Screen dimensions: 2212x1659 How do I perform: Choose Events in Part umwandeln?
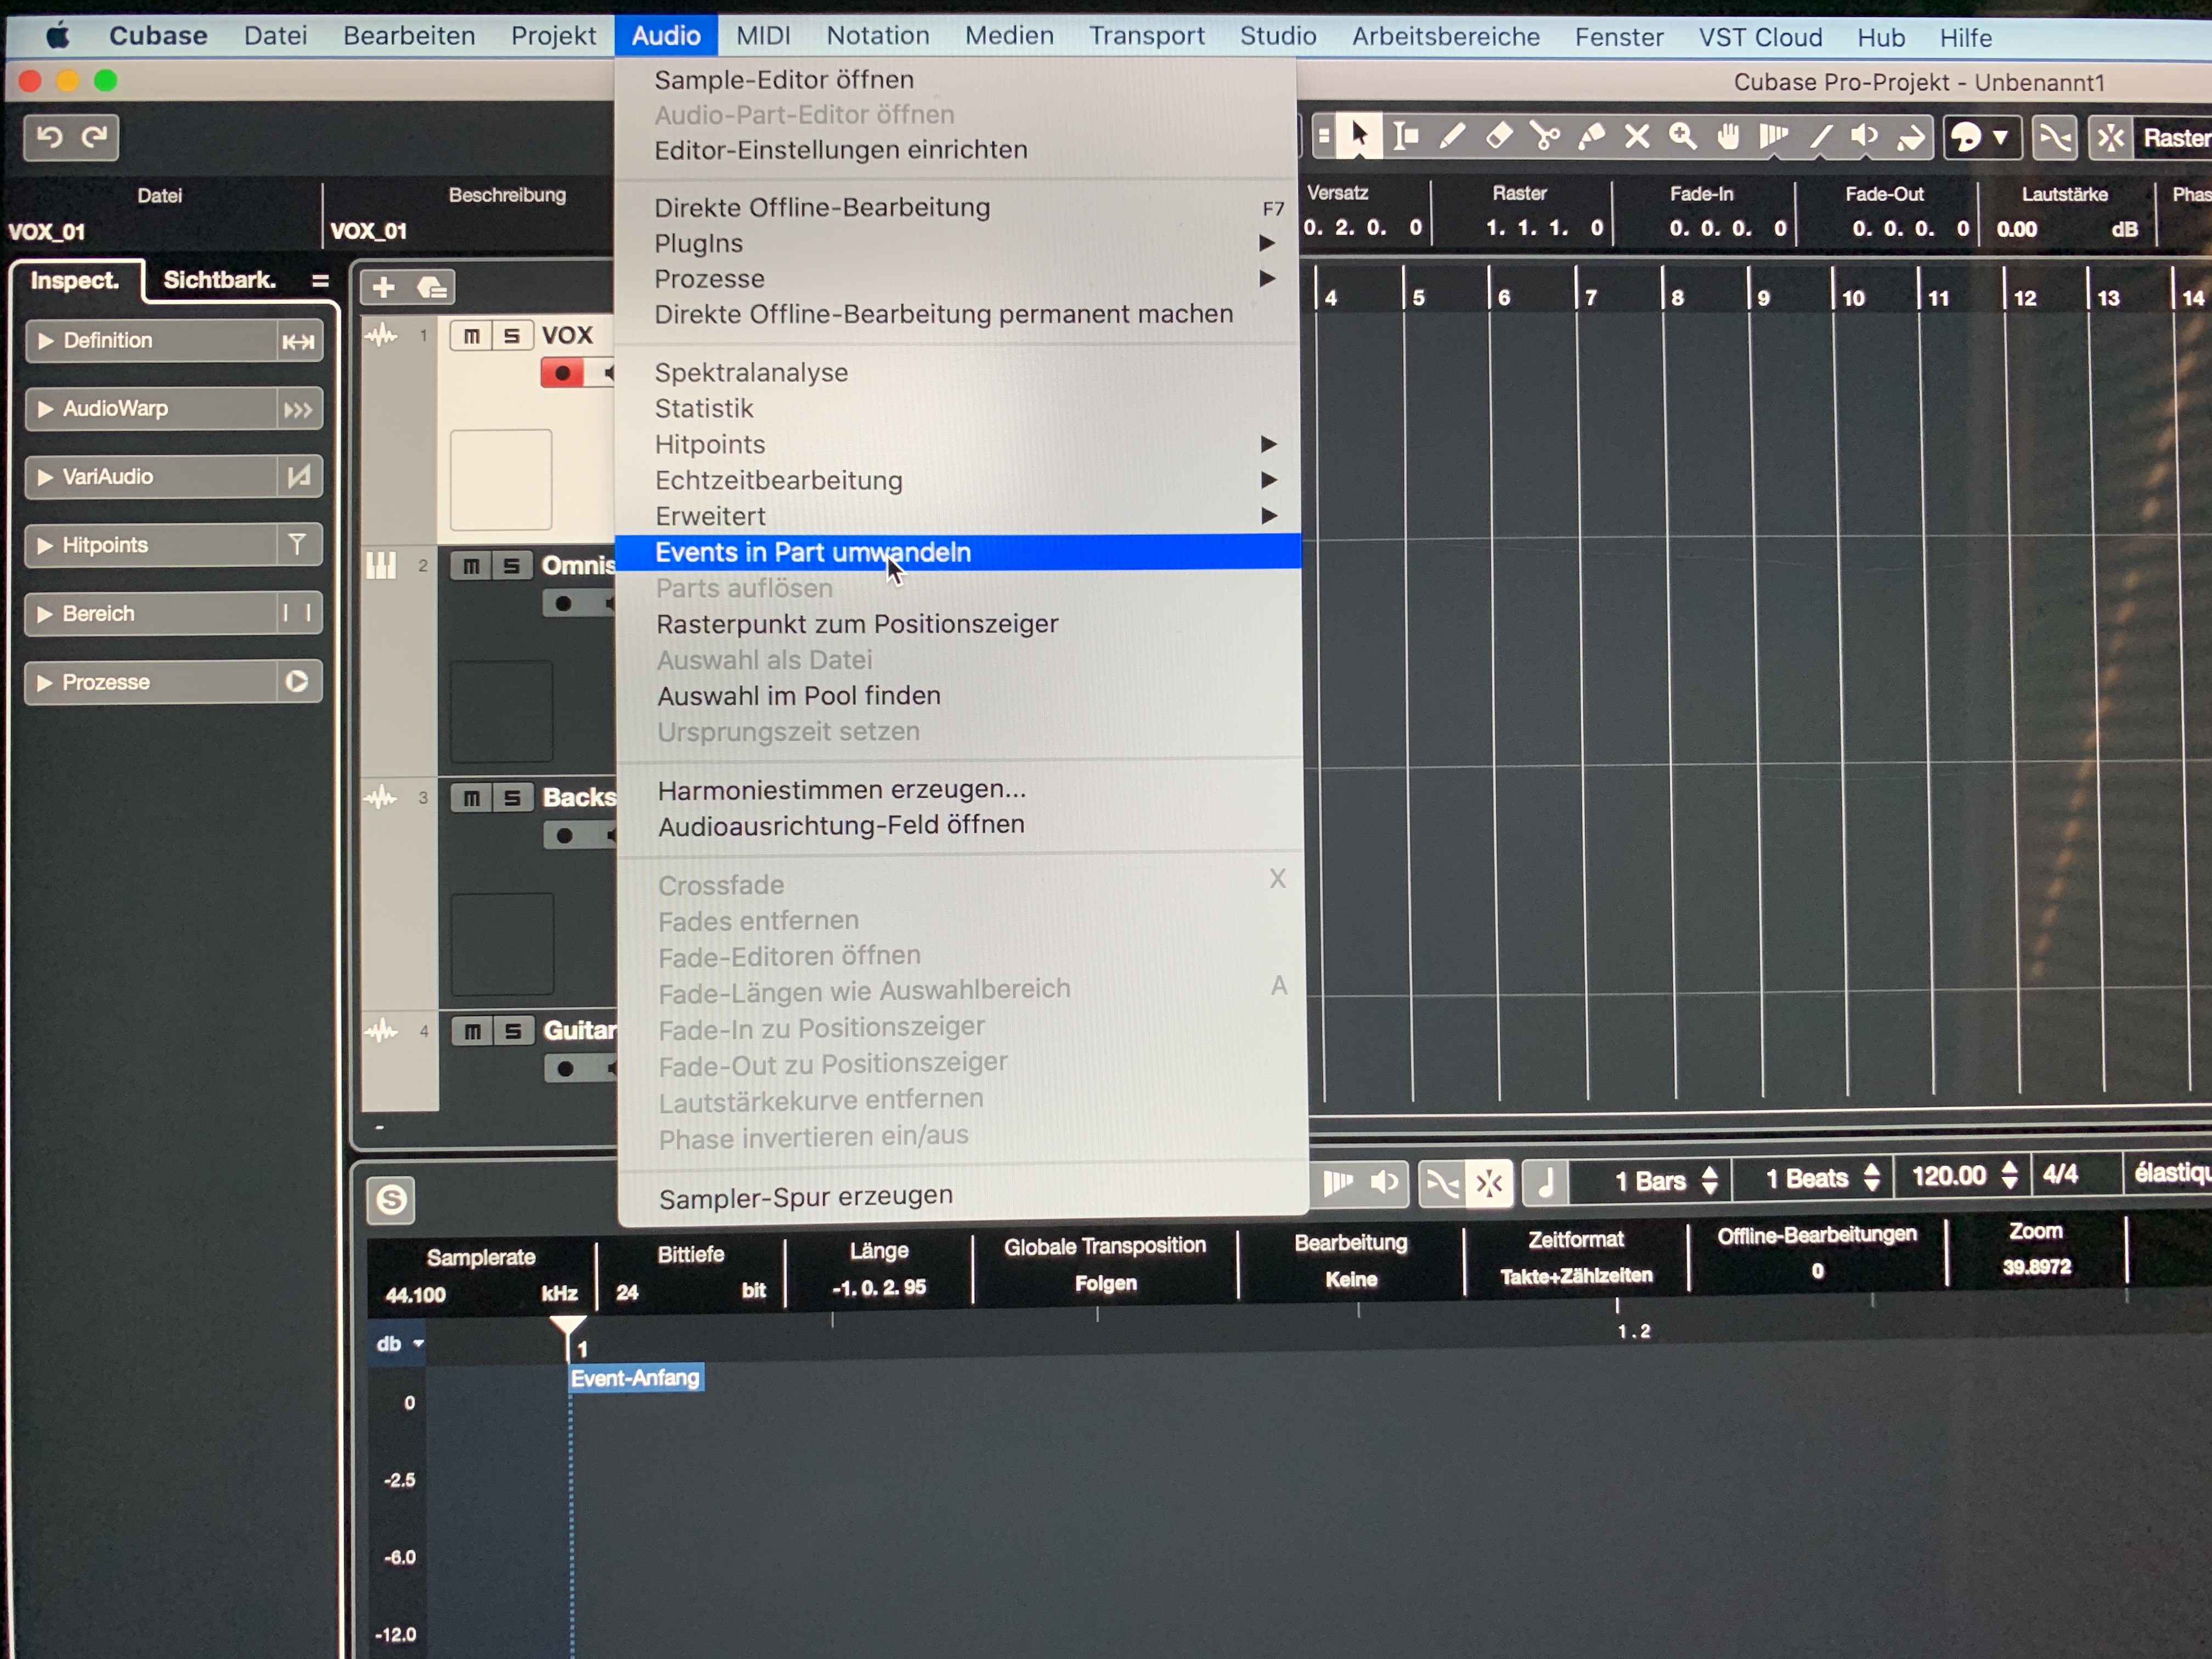(x=958, y=552)
